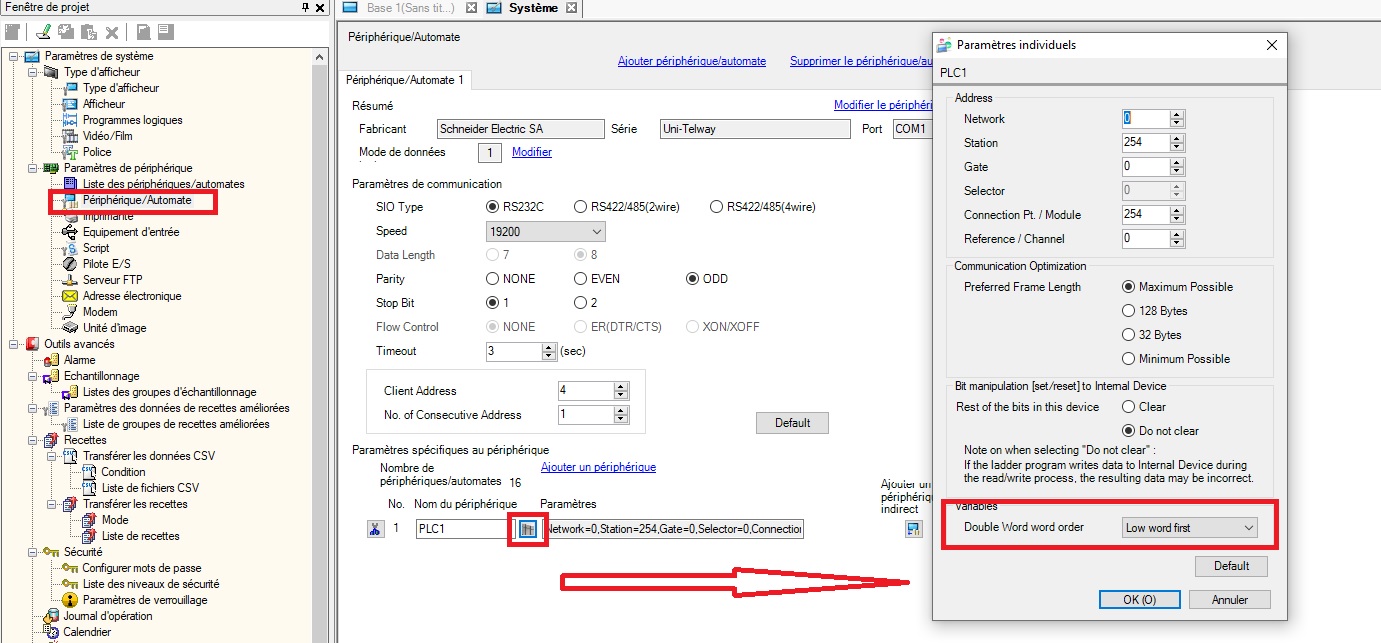
Task: Increase the Timeout value with up arrow
Action: pyautogui.click(x=548, y=347)
